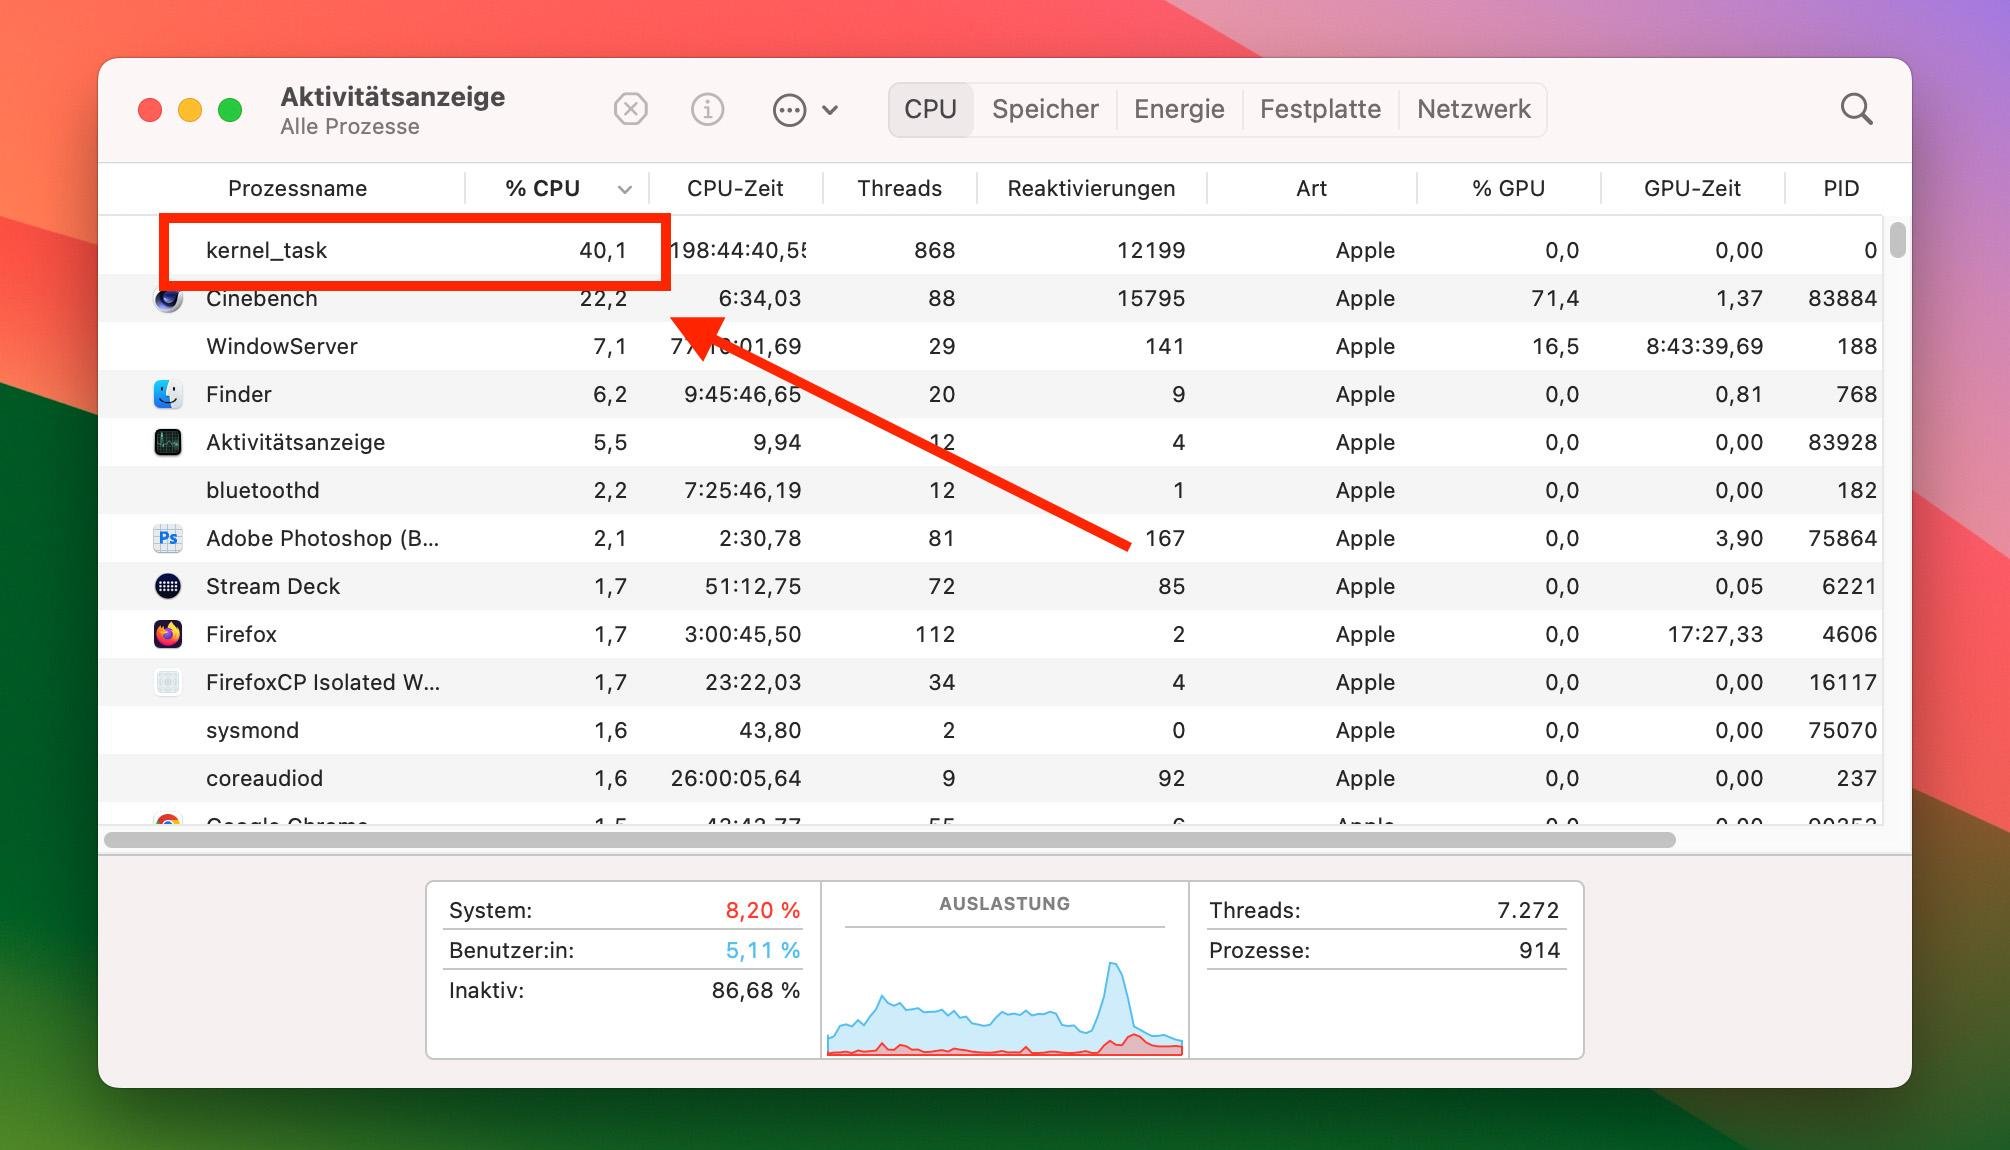Screen dimensions: 2010x1150
Task: Click the Alle Prozesse subtitle
Action: point(349,127)
